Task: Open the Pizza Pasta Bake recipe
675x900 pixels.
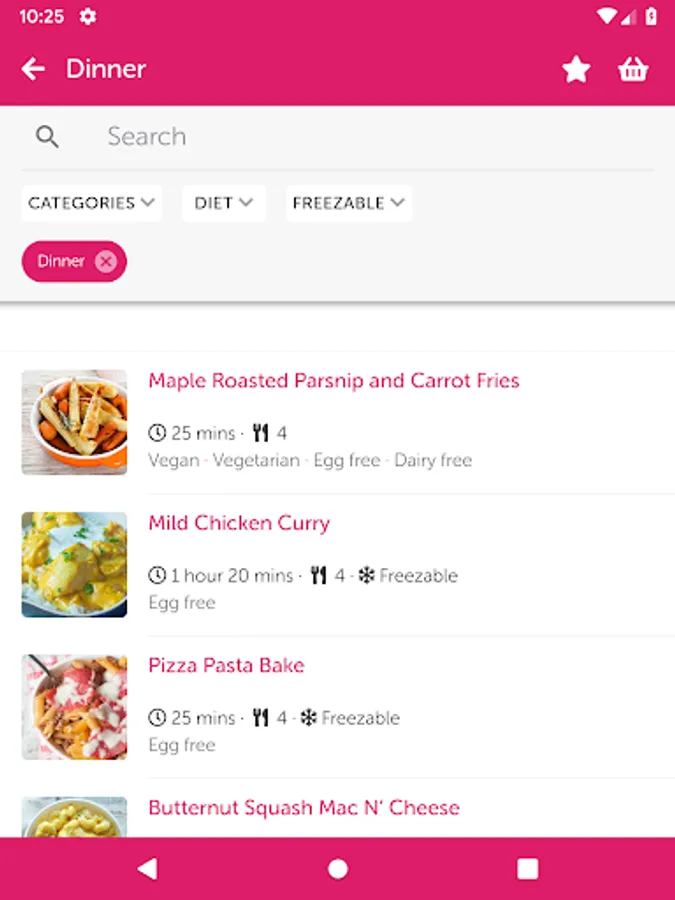Action: [x=226, y=665]
